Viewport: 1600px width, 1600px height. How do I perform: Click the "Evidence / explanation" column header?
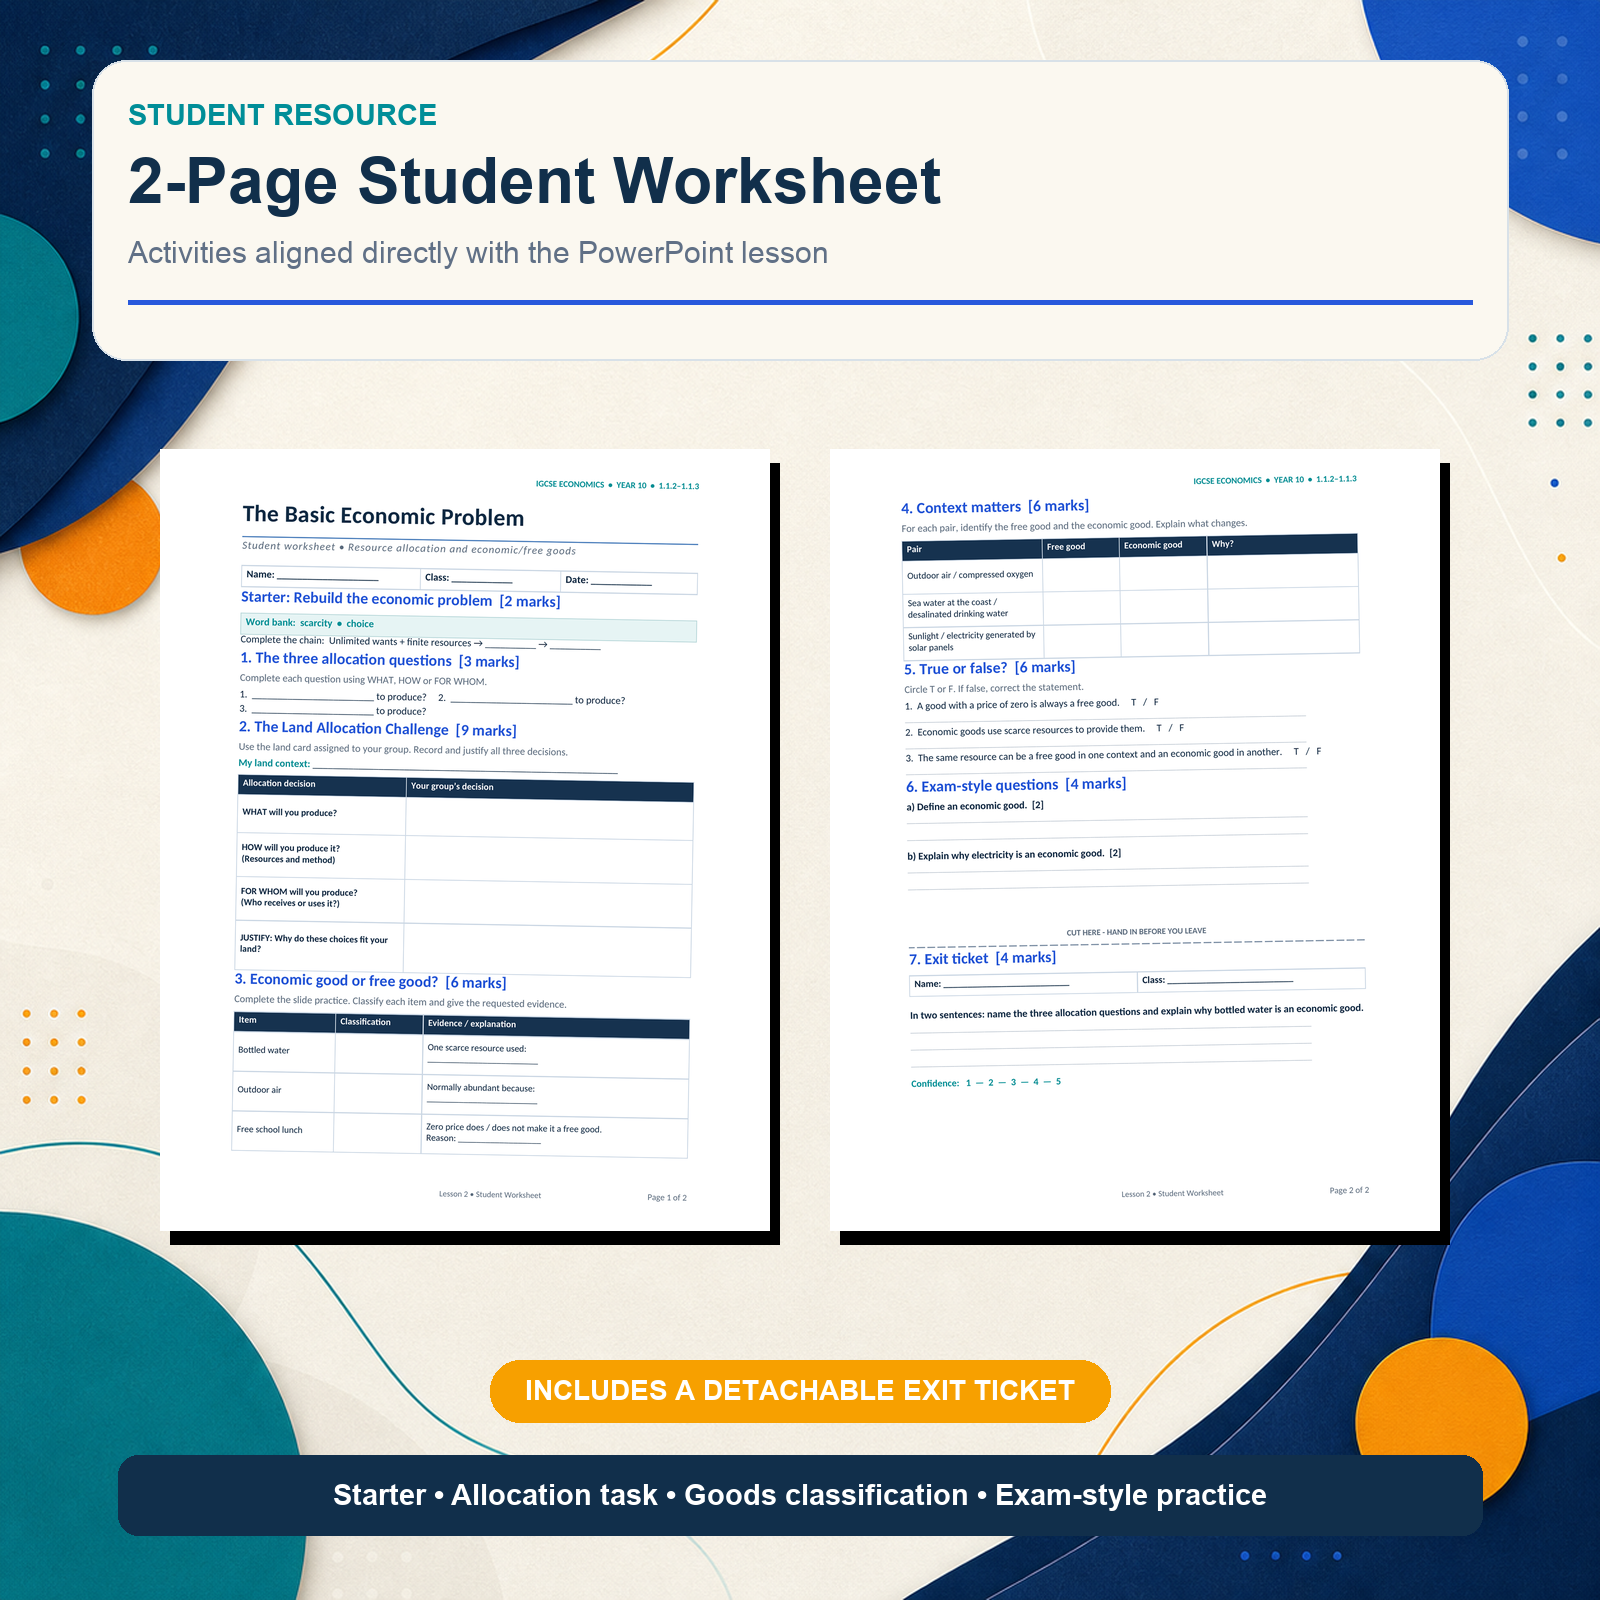556,1027
